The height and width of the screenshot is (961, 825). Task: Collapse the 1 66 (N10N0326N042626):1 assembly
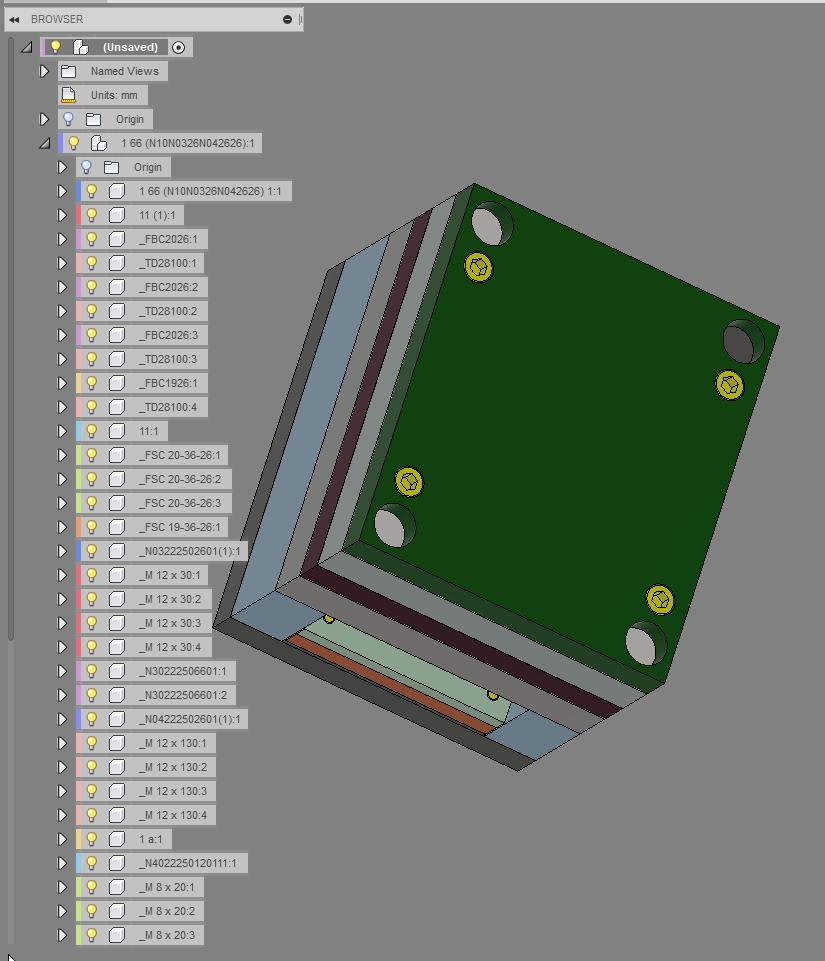point(44,143)
